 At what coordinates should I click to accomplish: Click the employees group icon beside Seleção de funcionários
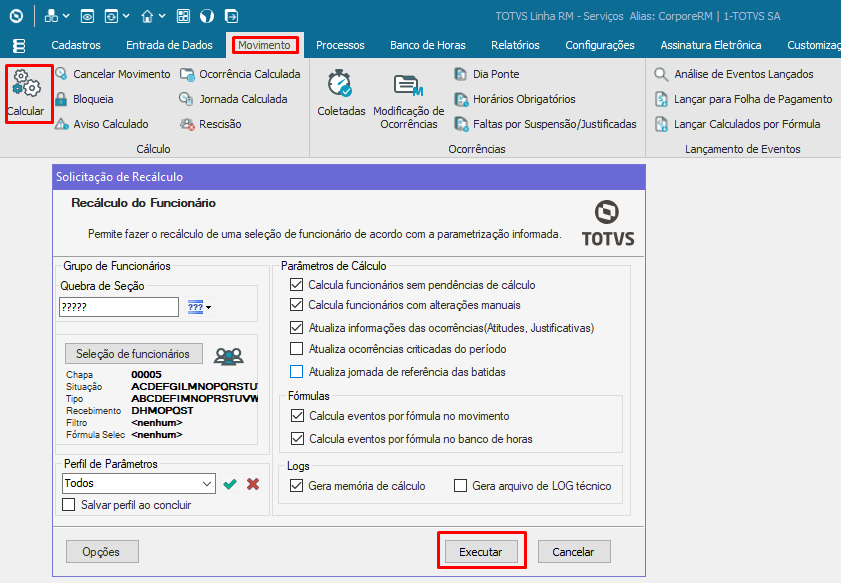point(228,356)
